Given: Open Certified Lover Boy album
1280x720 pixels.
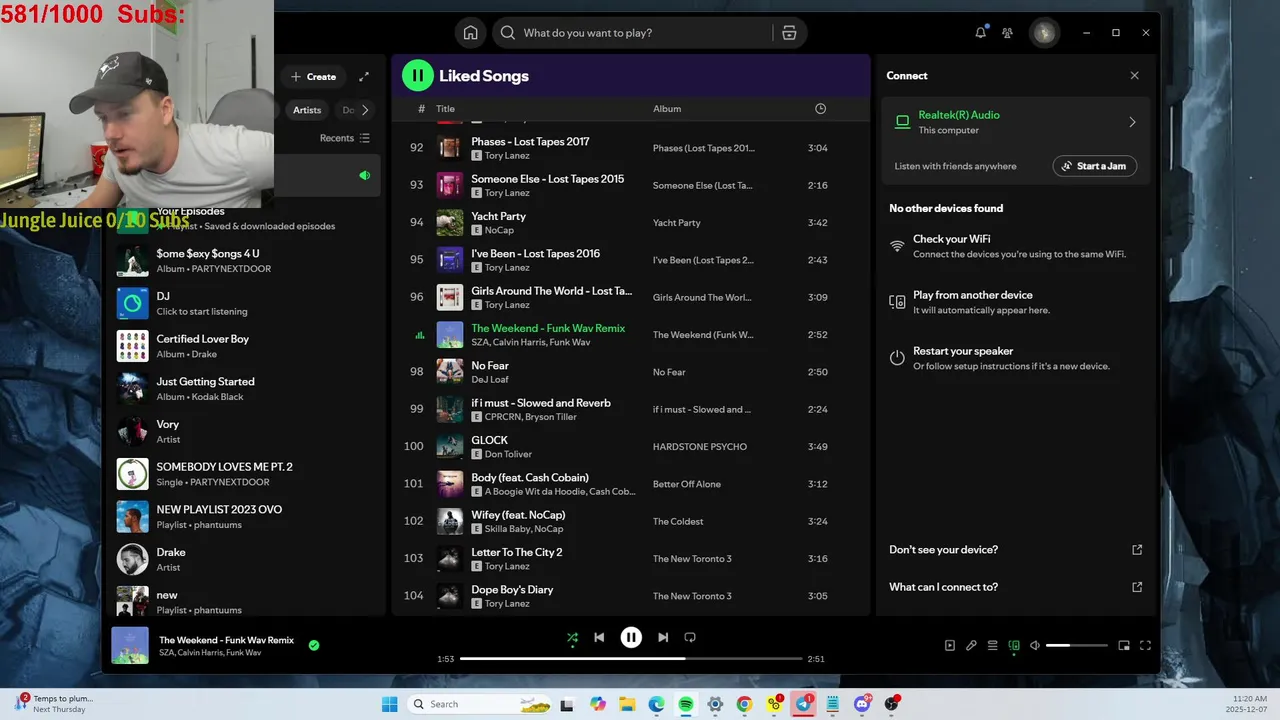Looking at the screenshot, I should [x=245, y=346].
